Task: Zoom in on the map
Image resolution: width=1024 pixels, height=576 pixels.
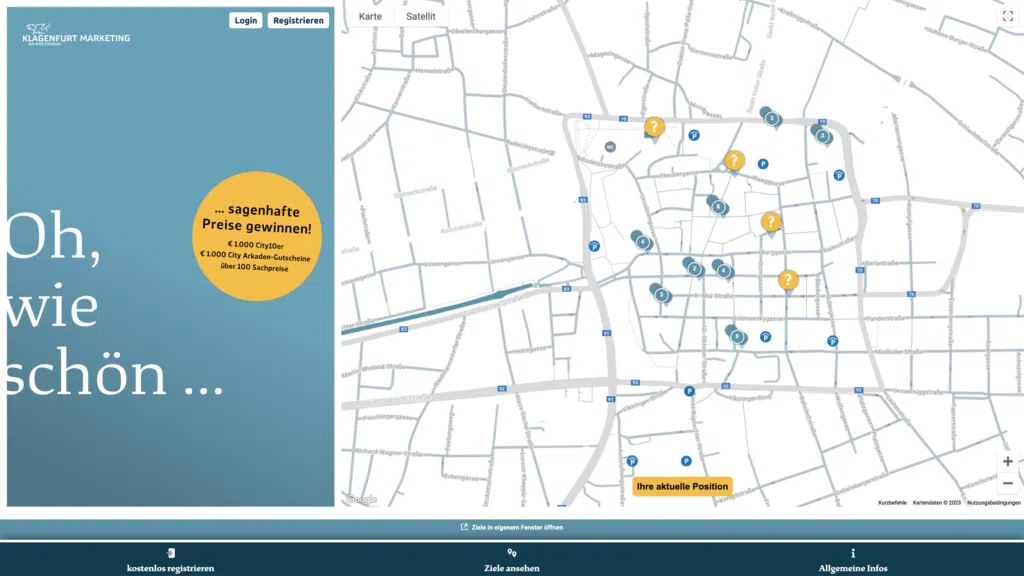Action: click(x=1007, y=461)
